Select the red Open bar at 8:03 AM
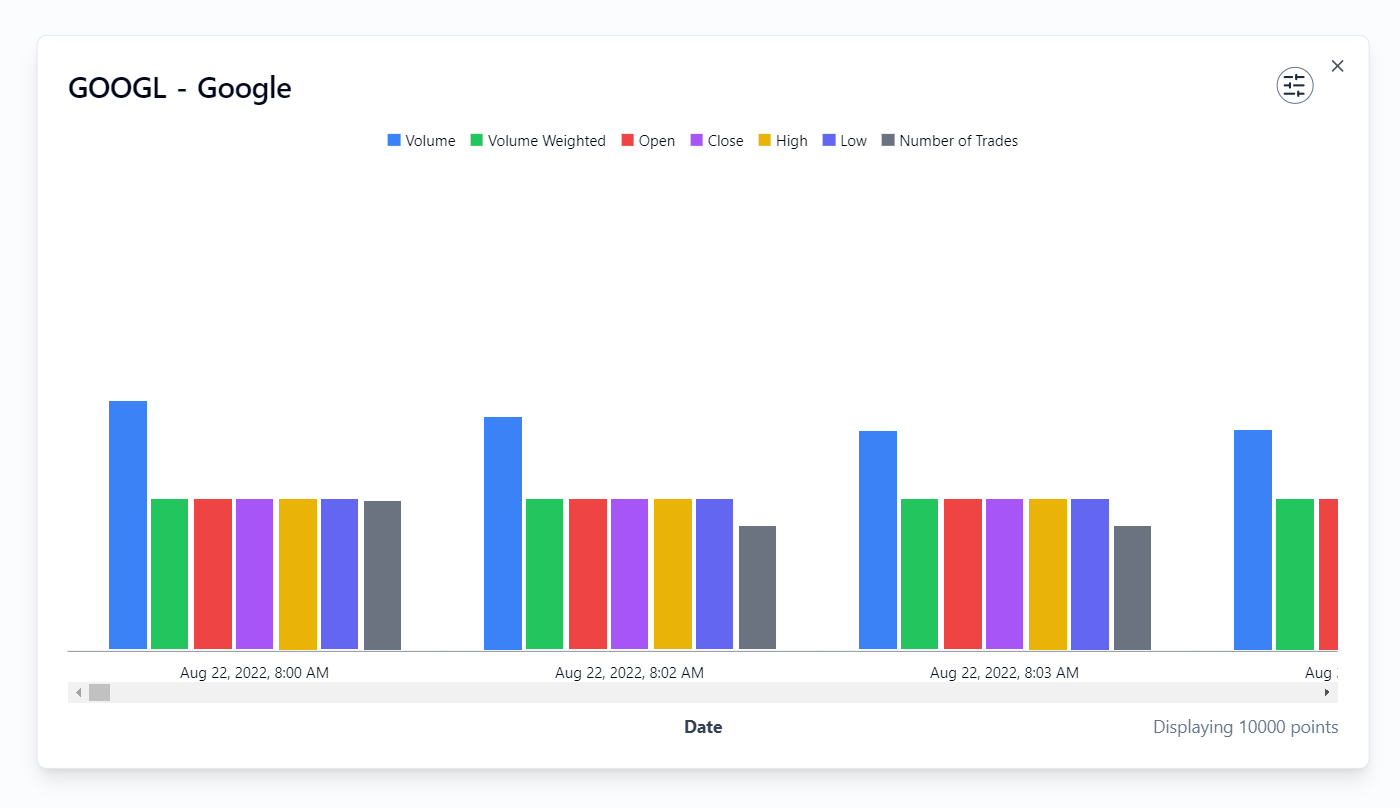Screen dimensions: 1400x808 click(x=963, y=574)
